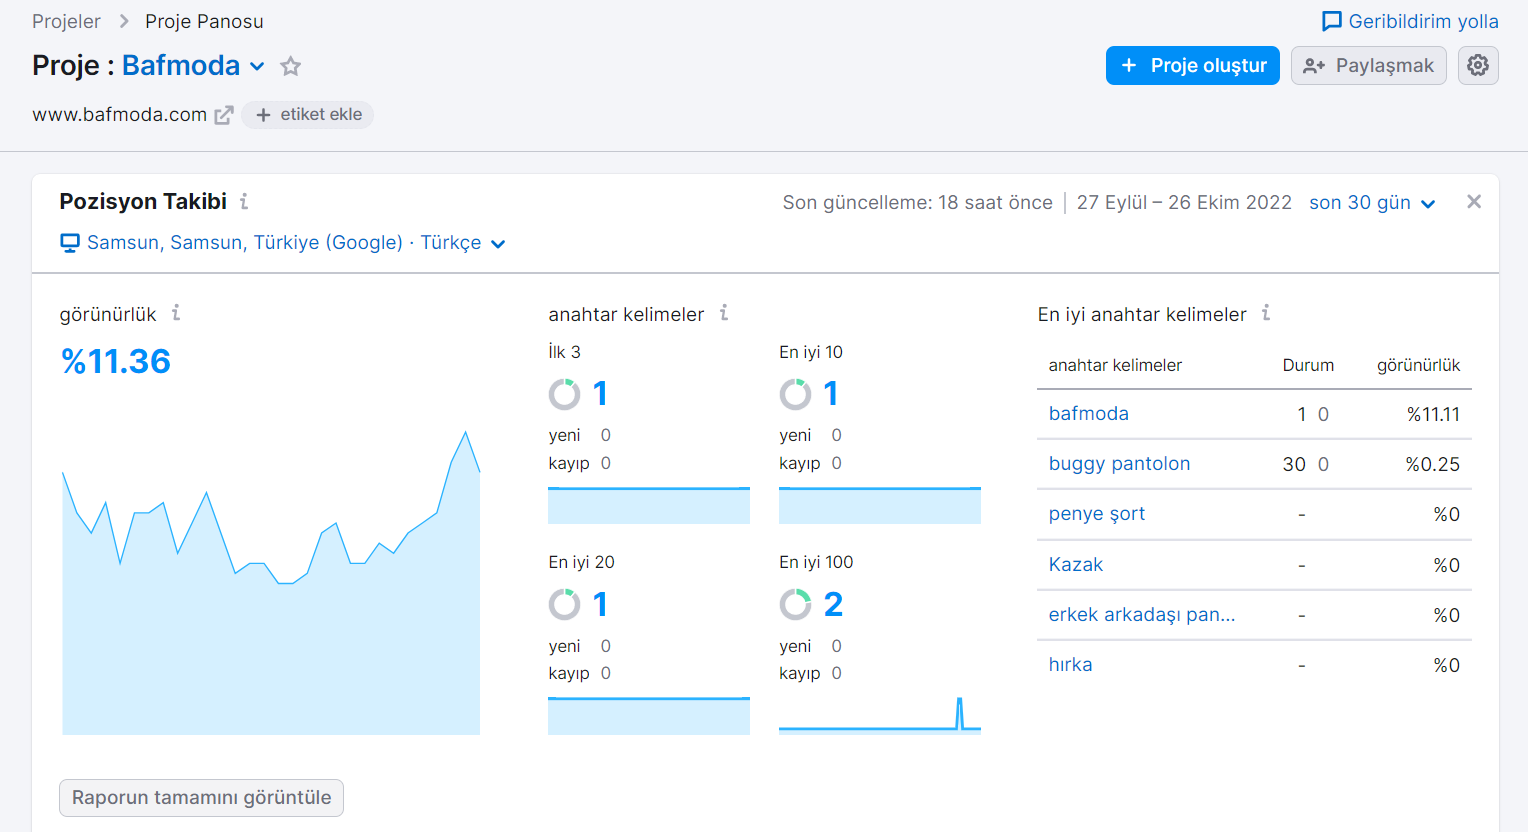
Task: Open the bafmoda keyword link
Action: [1088, 414]
